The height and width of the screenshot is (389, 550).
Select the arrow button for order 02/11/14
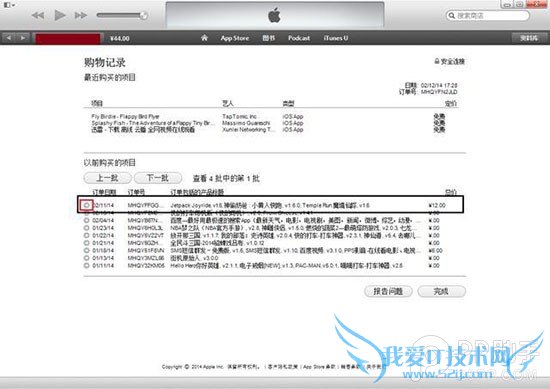point(86,205)
